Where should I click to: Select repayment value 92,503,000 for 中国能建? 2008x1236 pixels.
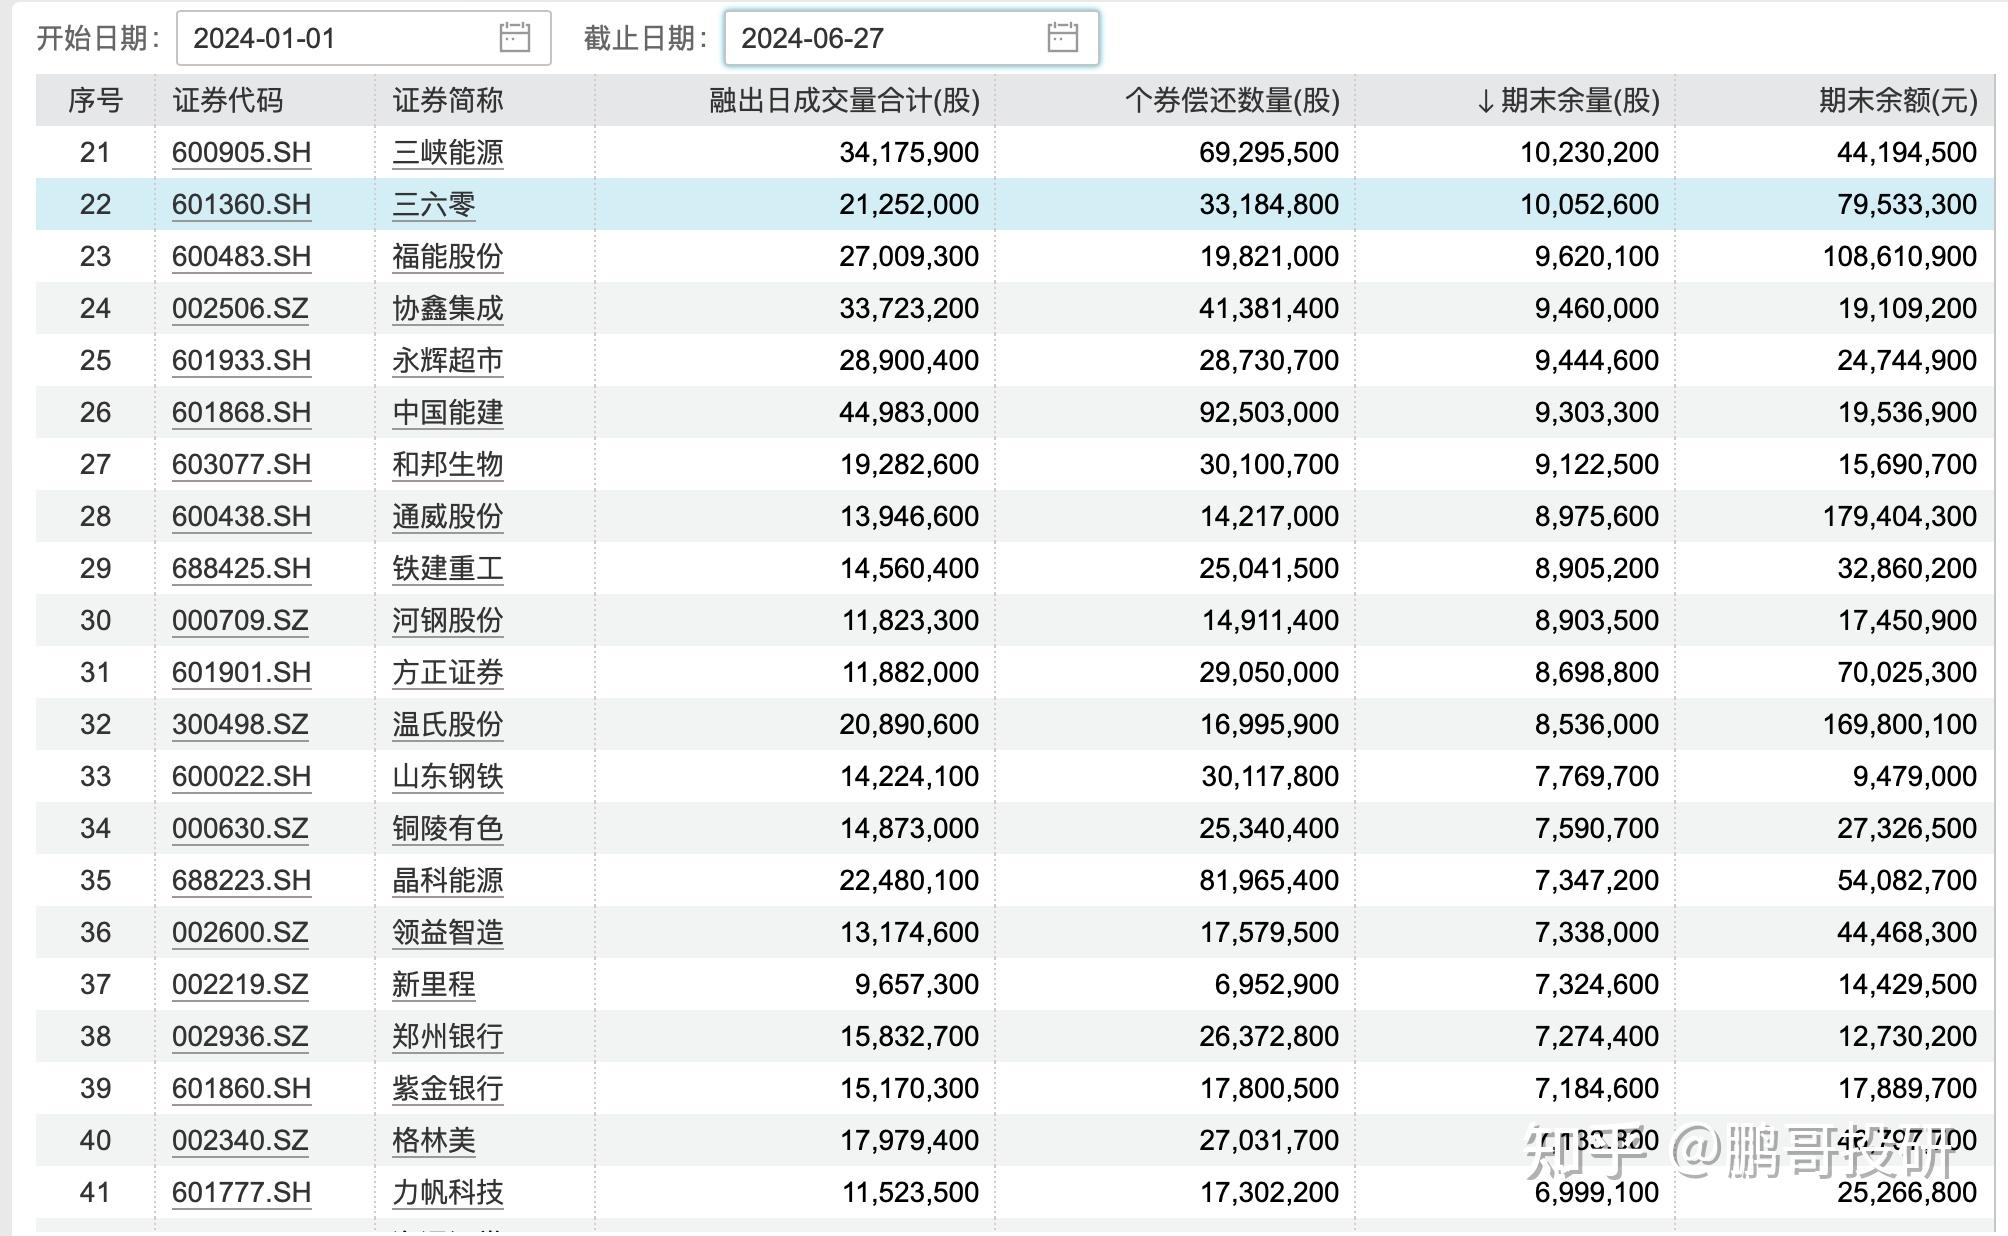pos(1269,412)
